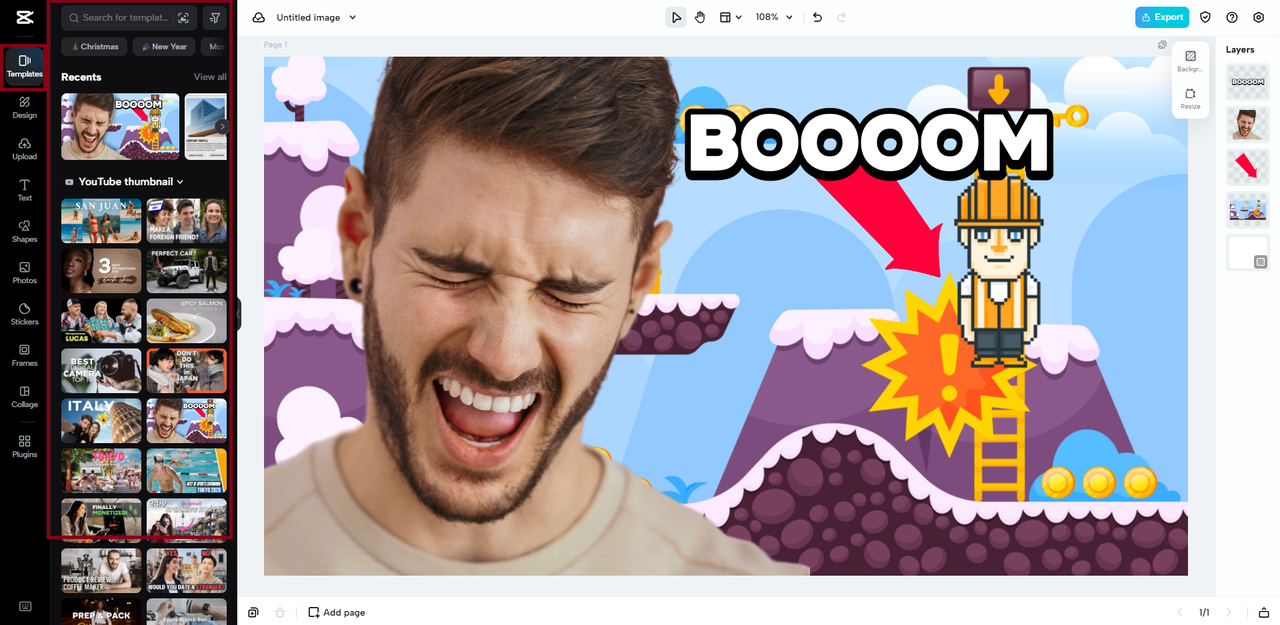
Task: Choose the Best Camera Top 10 template
Action: [x=101, y=371]
